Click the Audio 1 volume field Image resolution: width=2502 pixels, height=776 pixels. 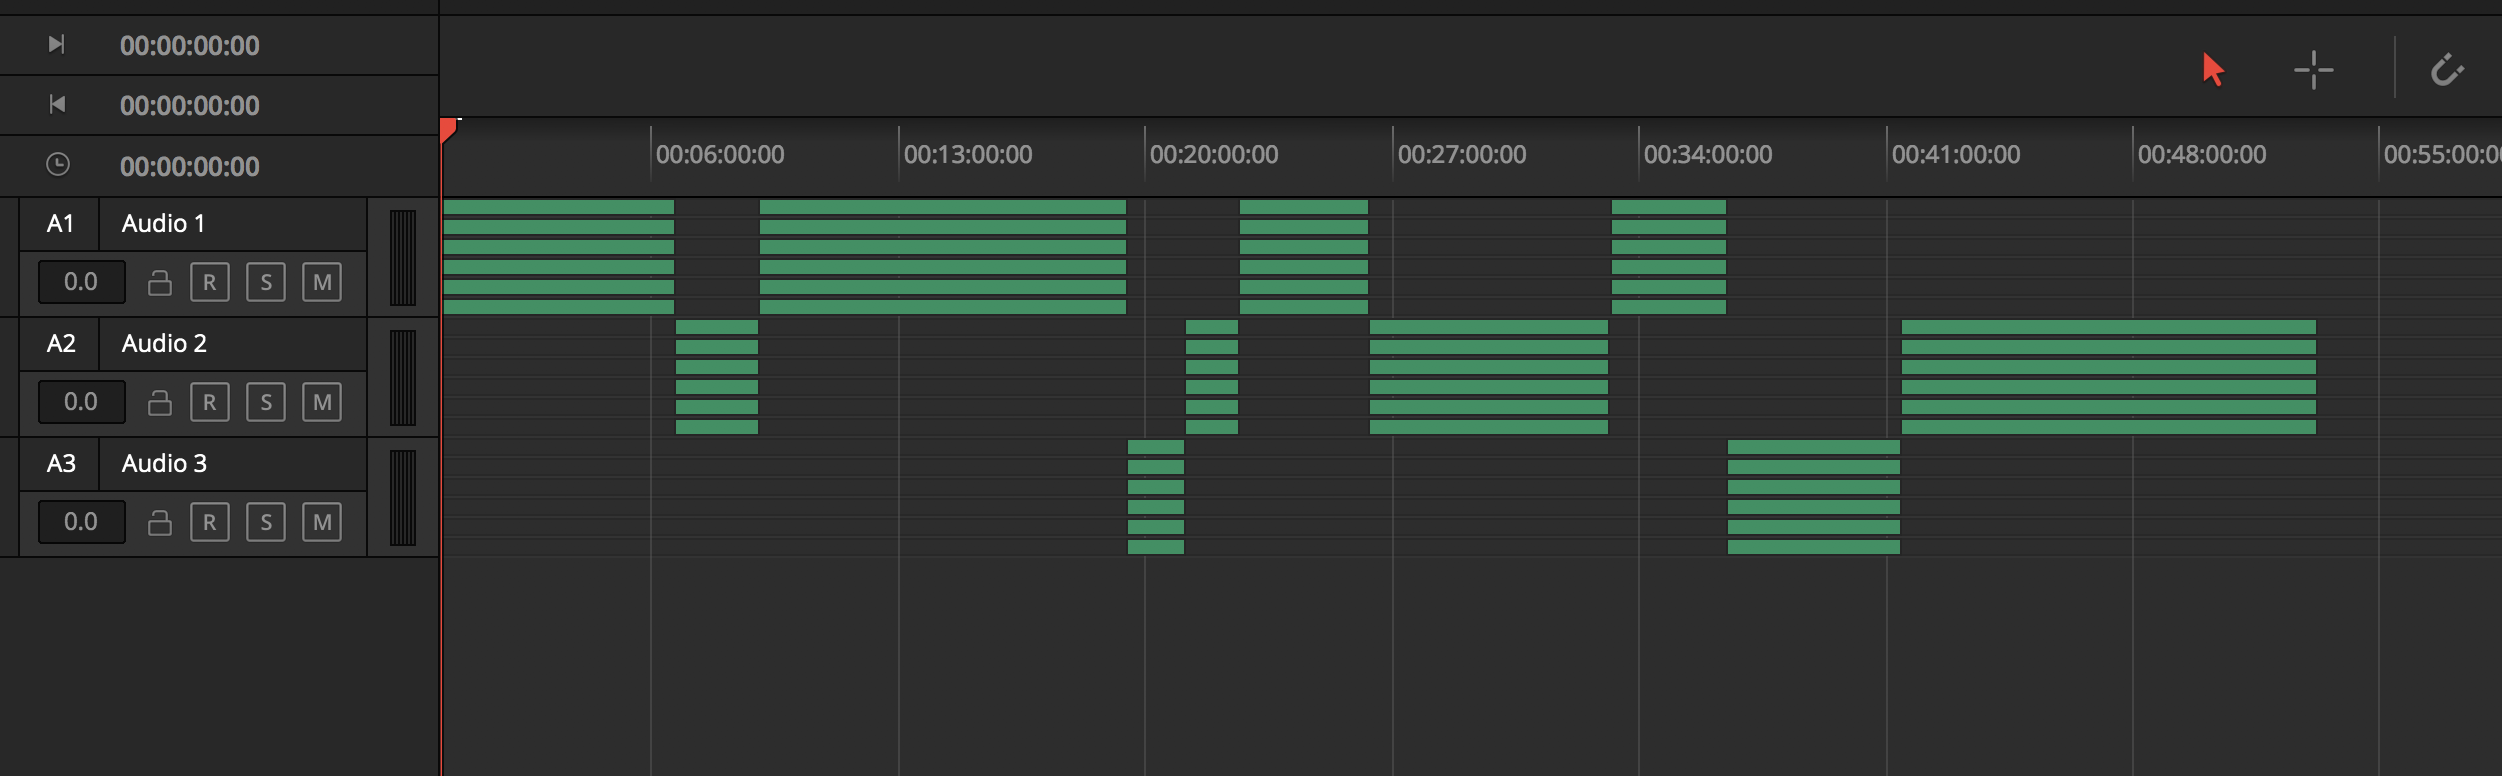point(81,282)
